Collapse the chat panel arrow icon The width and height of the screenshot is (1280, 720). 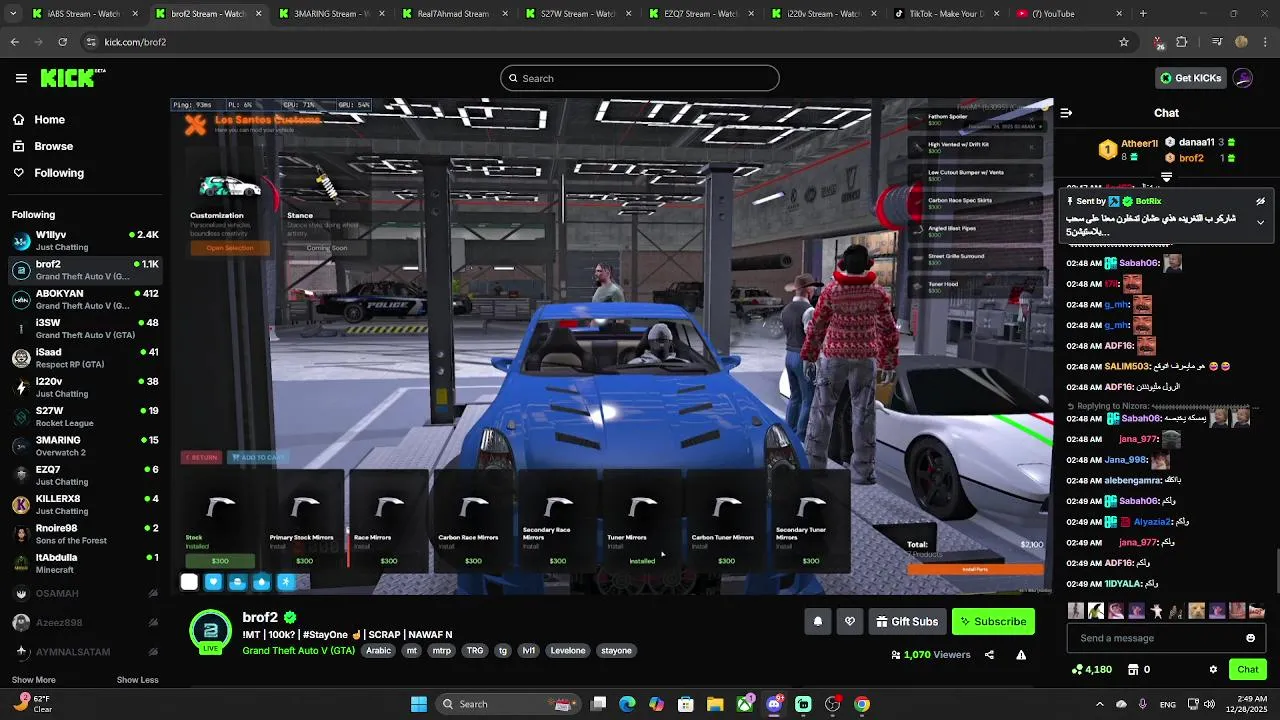point(1066,113)
